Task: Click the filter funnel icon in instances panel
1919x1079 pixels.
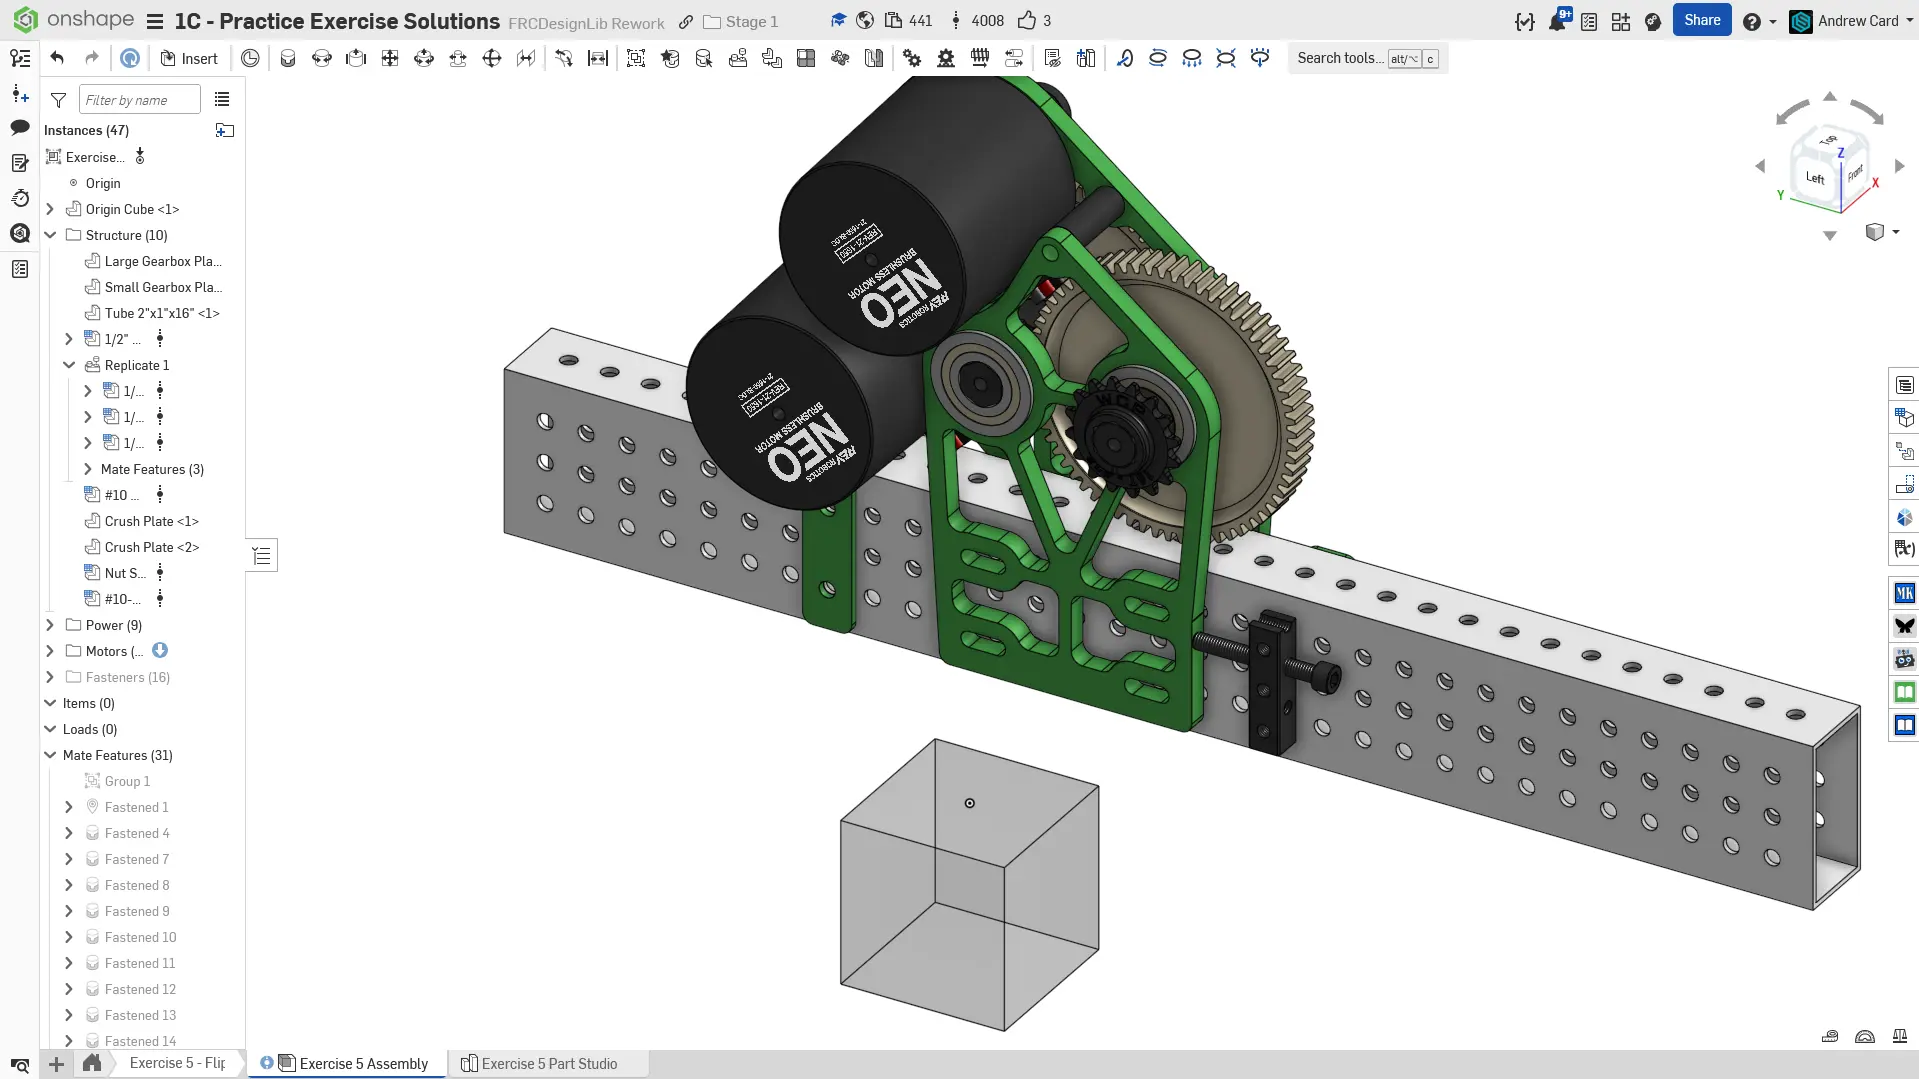Action: point(58,100)
